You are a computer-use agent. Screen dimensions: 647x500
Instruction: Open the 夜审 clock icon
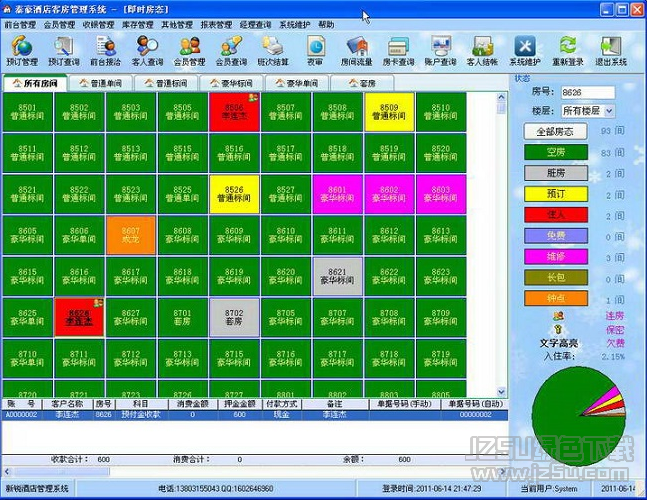(x=315, y=51)
